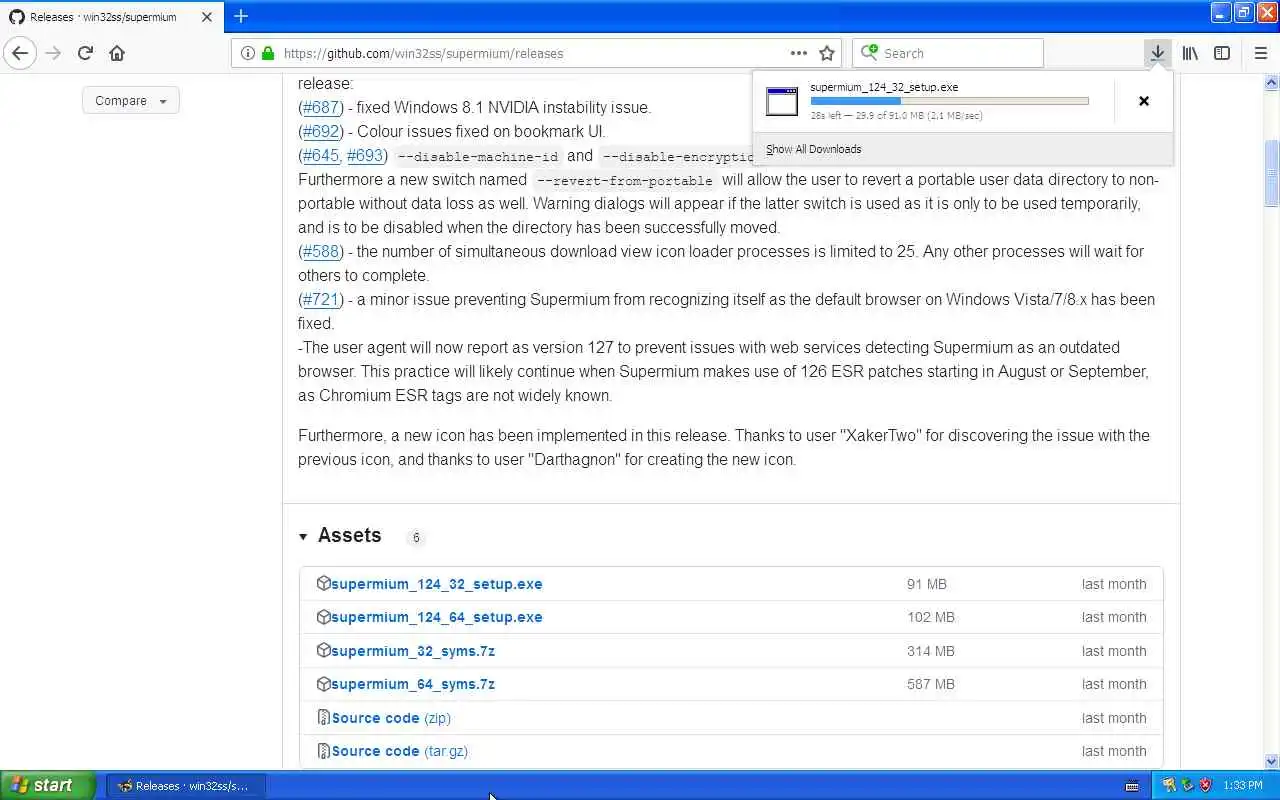
Task: Open issue #588 link
Action: pyautogui.click(x=321, y=251)
